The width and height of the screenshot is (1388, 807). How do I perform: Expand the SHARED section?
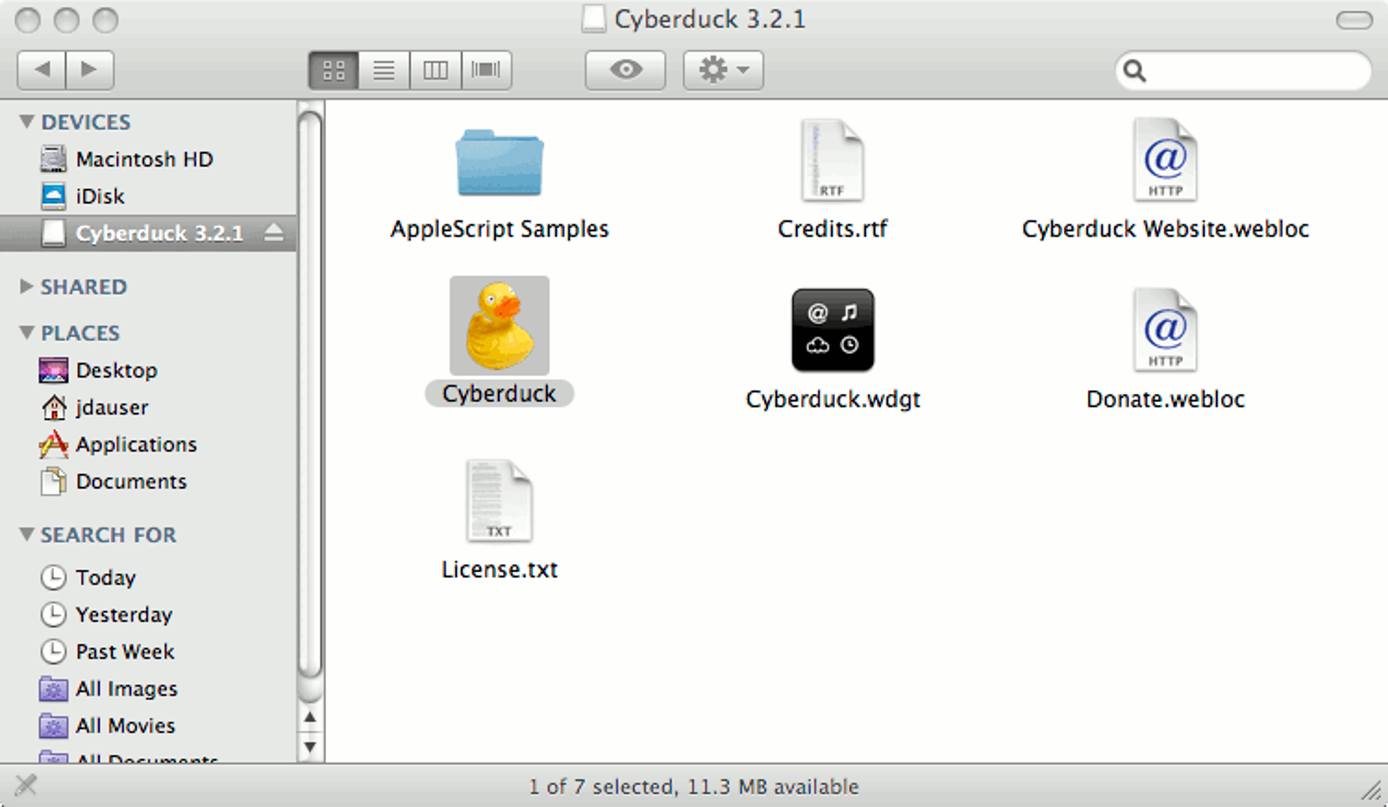pyautogui.click(x=26, y=287)
